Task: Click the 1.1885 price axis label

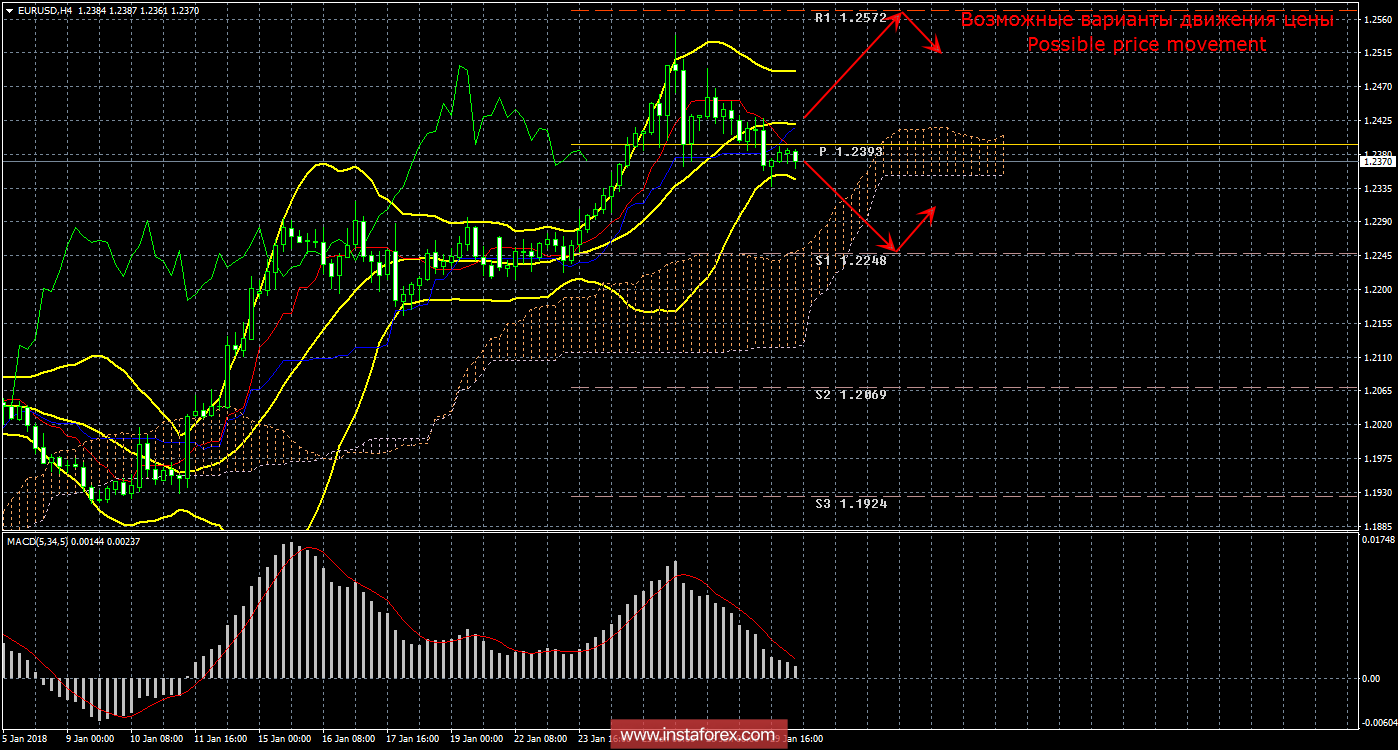Action: pyautogui.click(x=1377, y=527)
